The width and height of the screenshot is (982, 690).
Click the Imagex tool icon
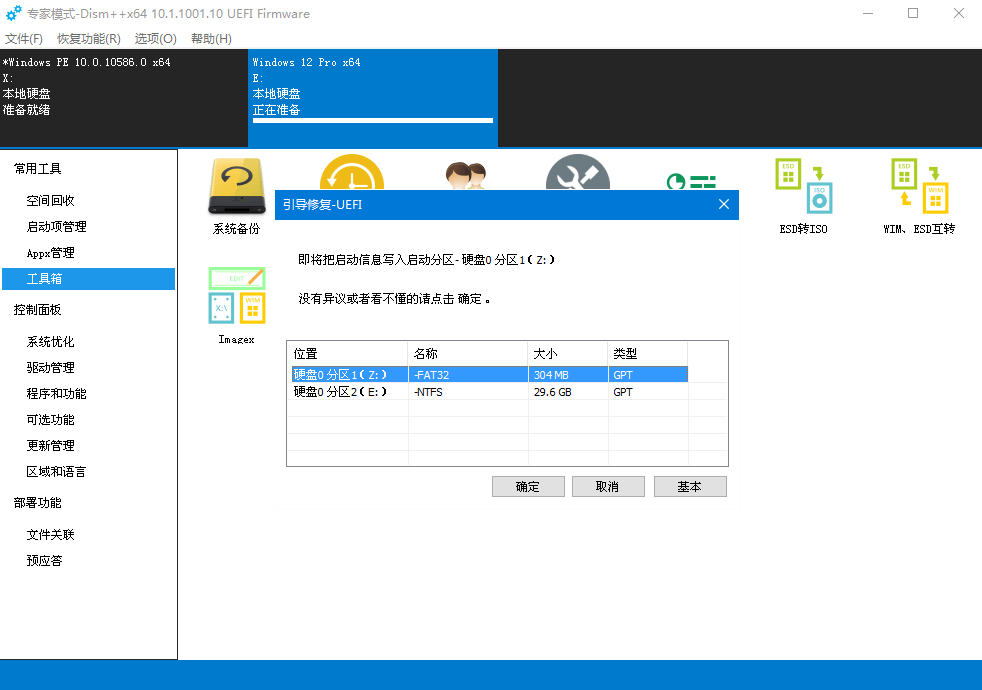[x=237, y=296]
